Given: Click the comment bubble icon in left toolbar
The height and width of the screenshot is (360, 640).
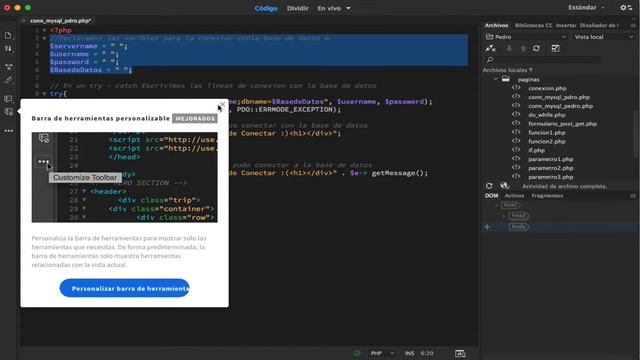Looking at the screenshot, I should point(8,99).
